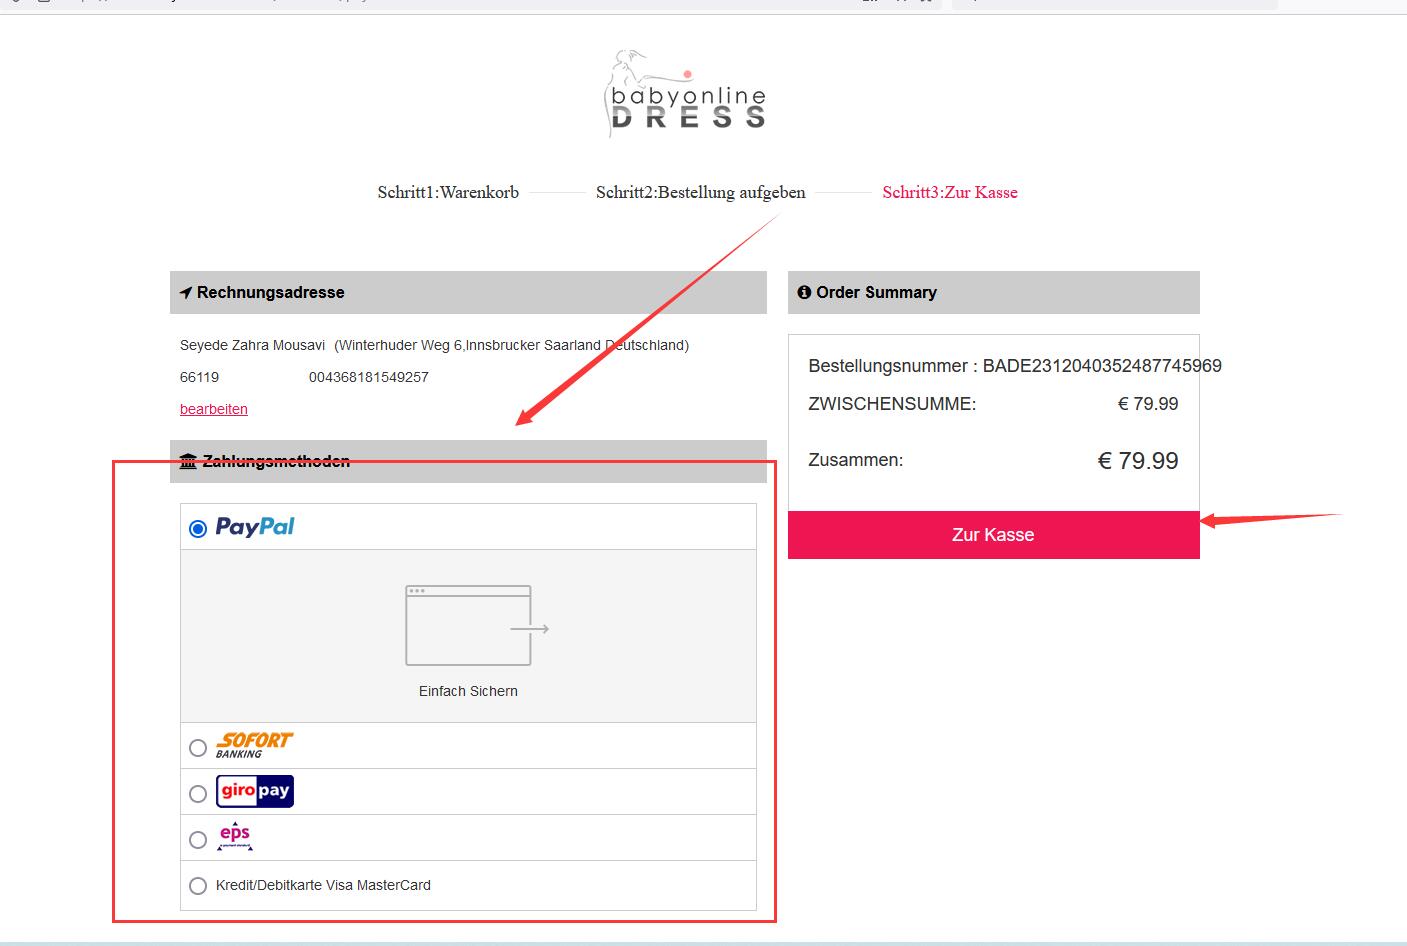1407x946 pixels.
Task: Click the Schritt3:Zur Kasse step
Action: [x=949, y=193]
